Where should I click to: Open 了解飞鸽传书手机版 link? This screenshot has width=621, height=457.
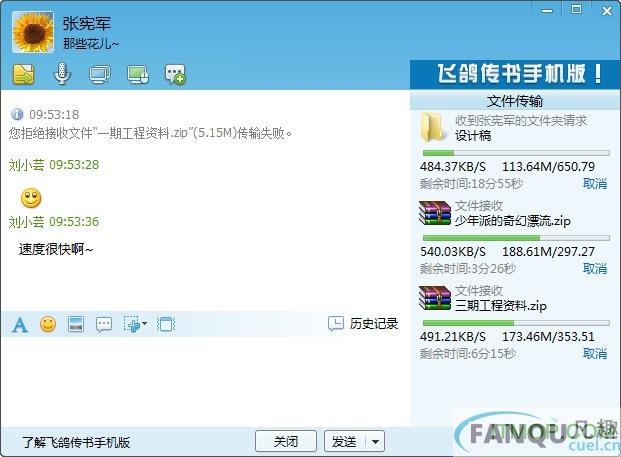[76, 442]
